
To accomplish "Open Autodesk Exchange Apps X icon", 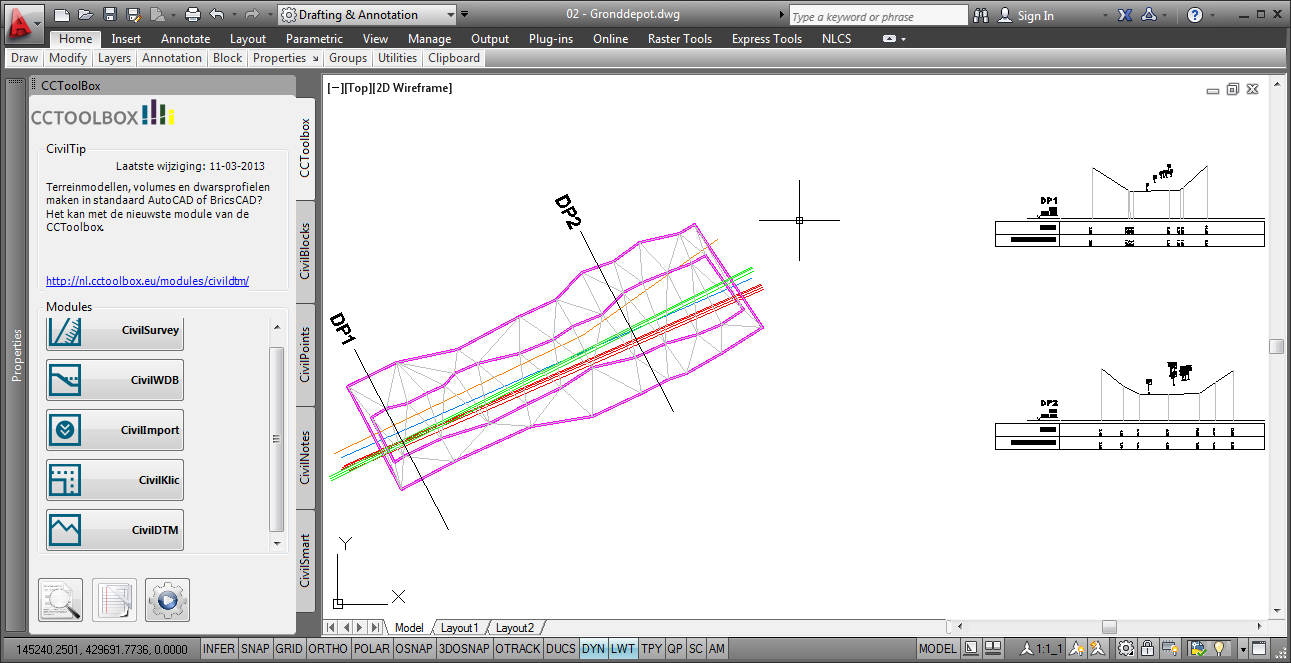I will [1125, 15].
